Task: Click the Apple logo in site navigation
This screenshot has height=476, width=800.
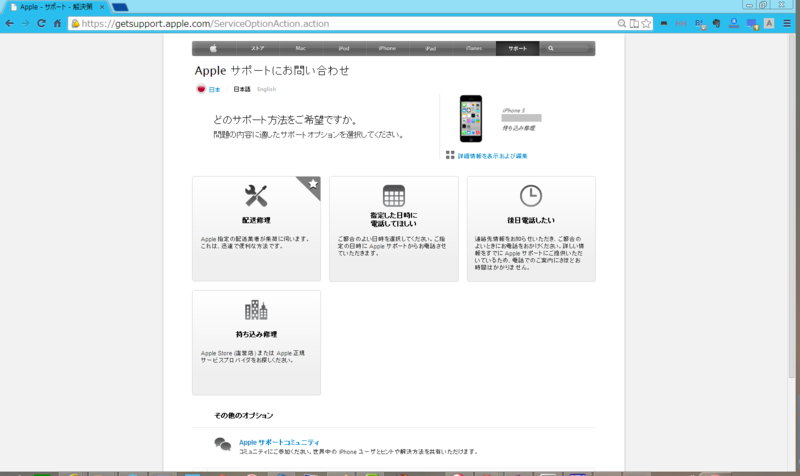Action: tap(213, 48)
